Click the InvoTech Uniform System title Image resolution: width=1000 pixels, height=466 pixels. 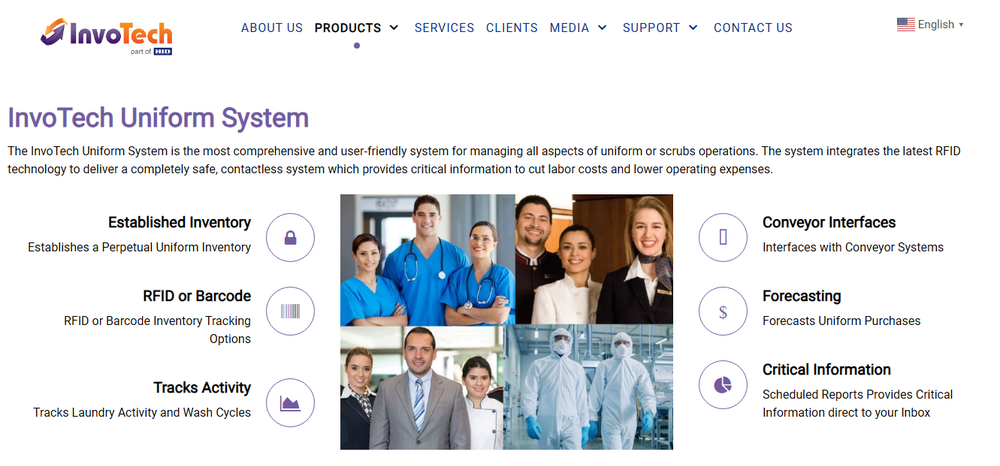click(158, 119)
